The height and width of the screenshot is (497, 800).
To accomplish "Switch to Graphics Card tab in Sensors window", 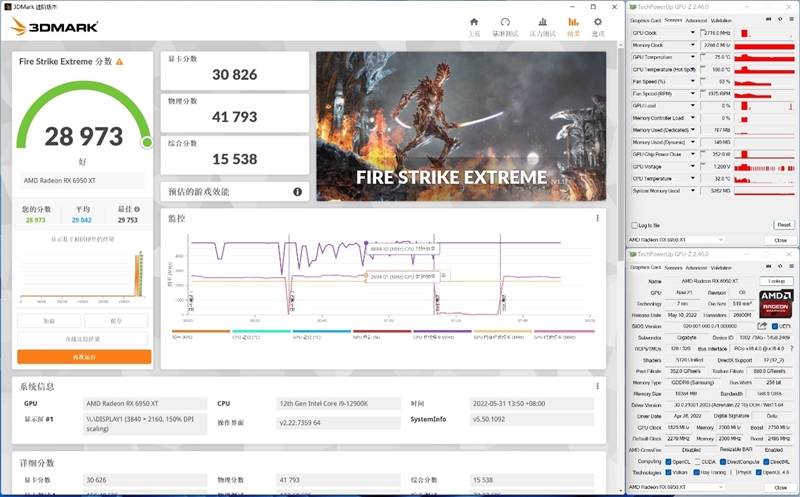I will click(x=645, y=20).
